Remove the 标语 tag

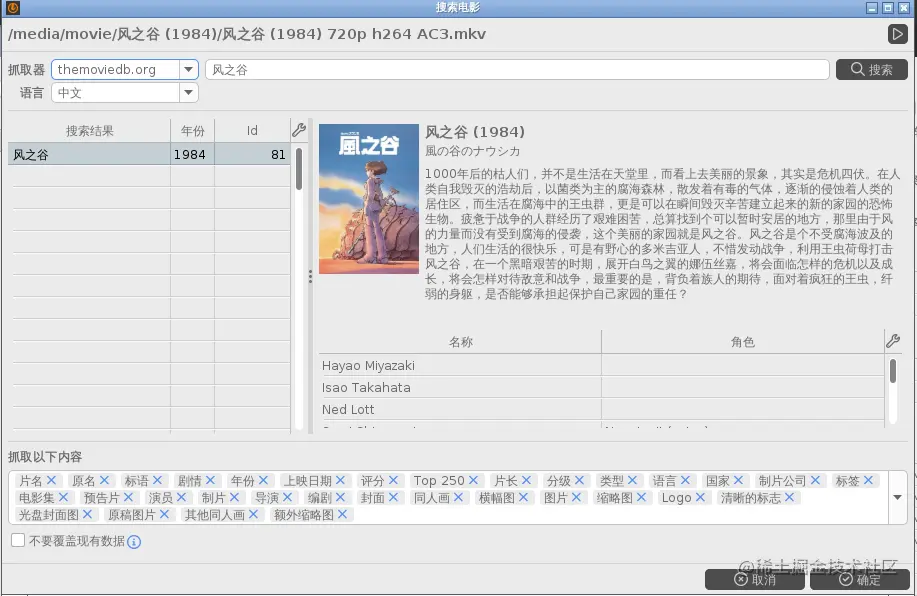click(157, 480)
